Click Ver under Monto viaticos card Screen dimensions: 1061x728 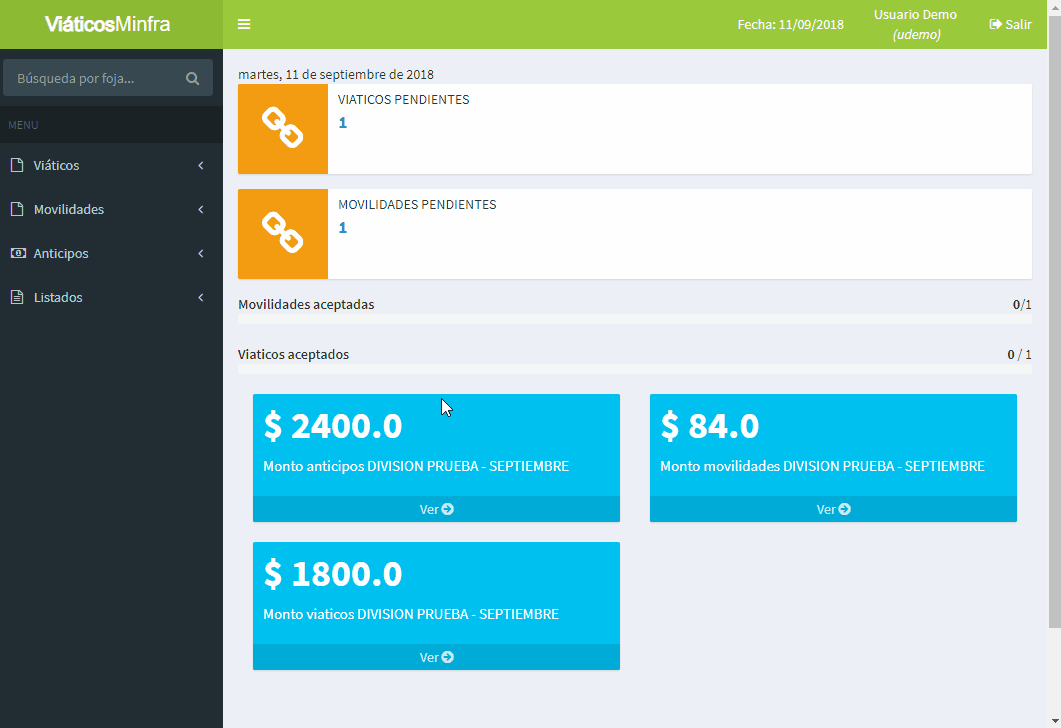pos(436,657)
